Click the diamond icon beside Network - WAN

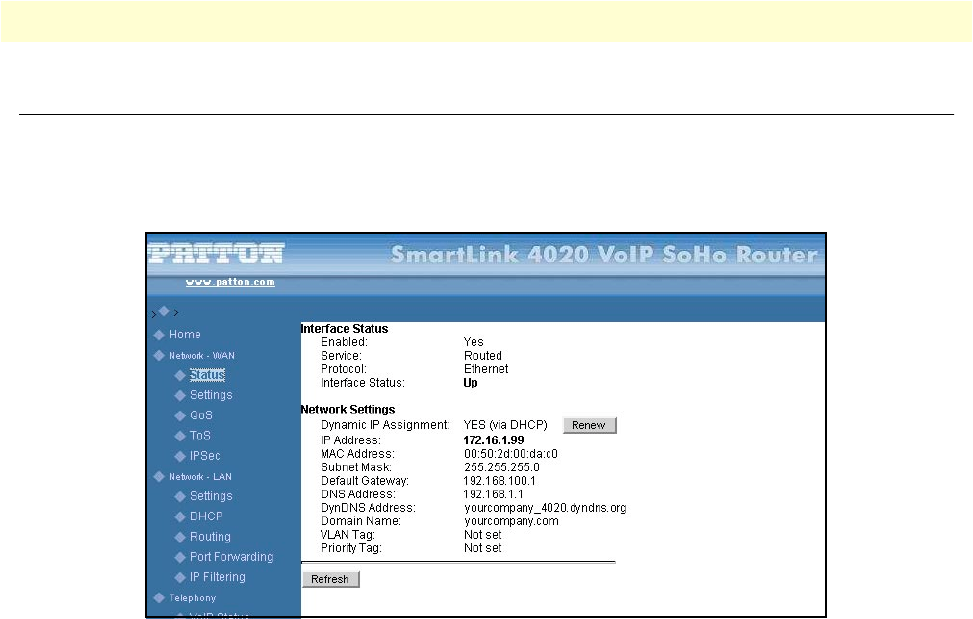(x=159, y=355)
